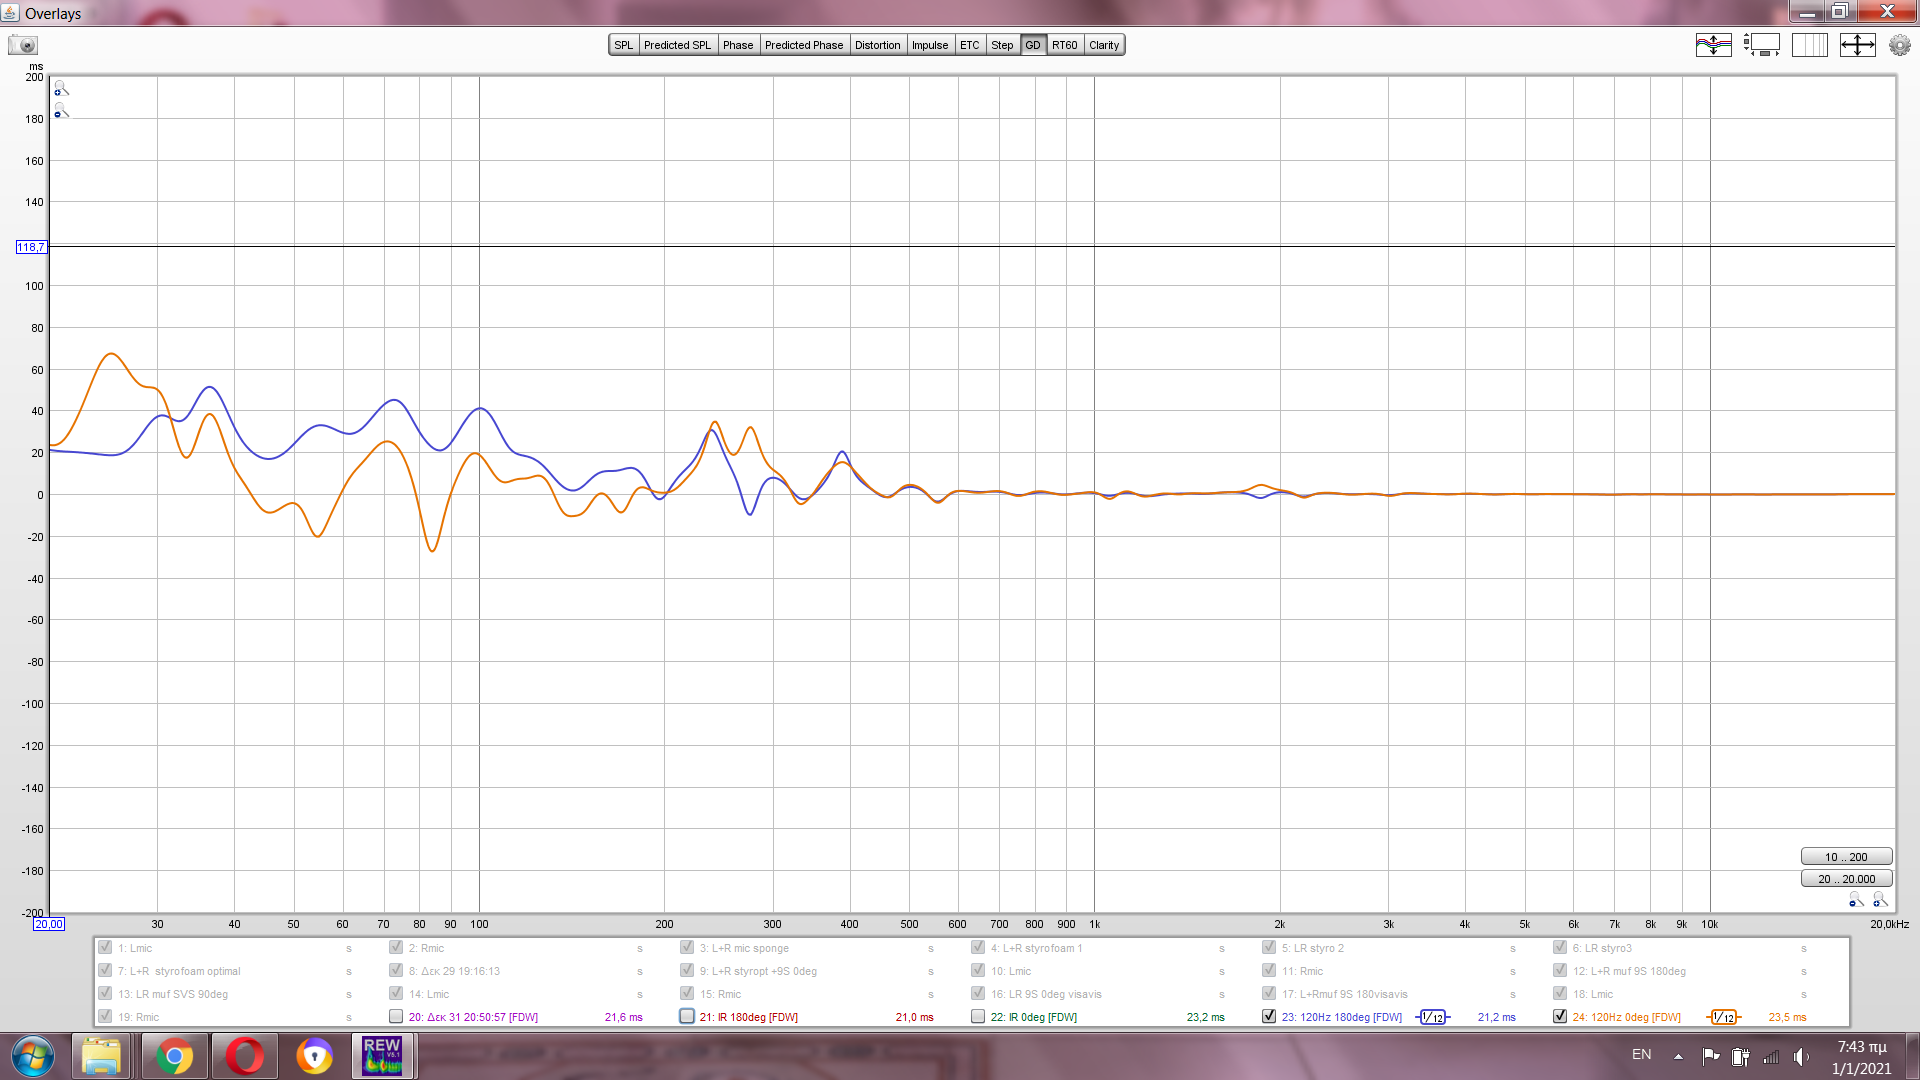1920x1080 pixels.
Task: Toggle the scrollbars display icon
Action: [x=1762, y=45]
